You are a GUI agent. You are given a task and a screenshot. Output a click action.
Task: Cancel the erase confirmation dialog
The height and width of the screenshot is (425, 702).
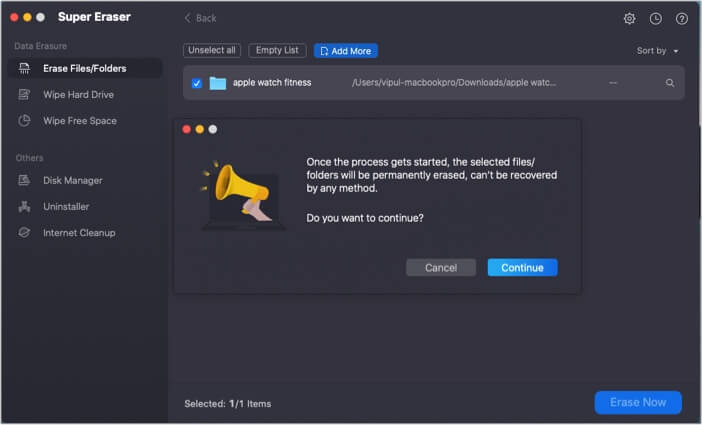click(x=441, y=267)
